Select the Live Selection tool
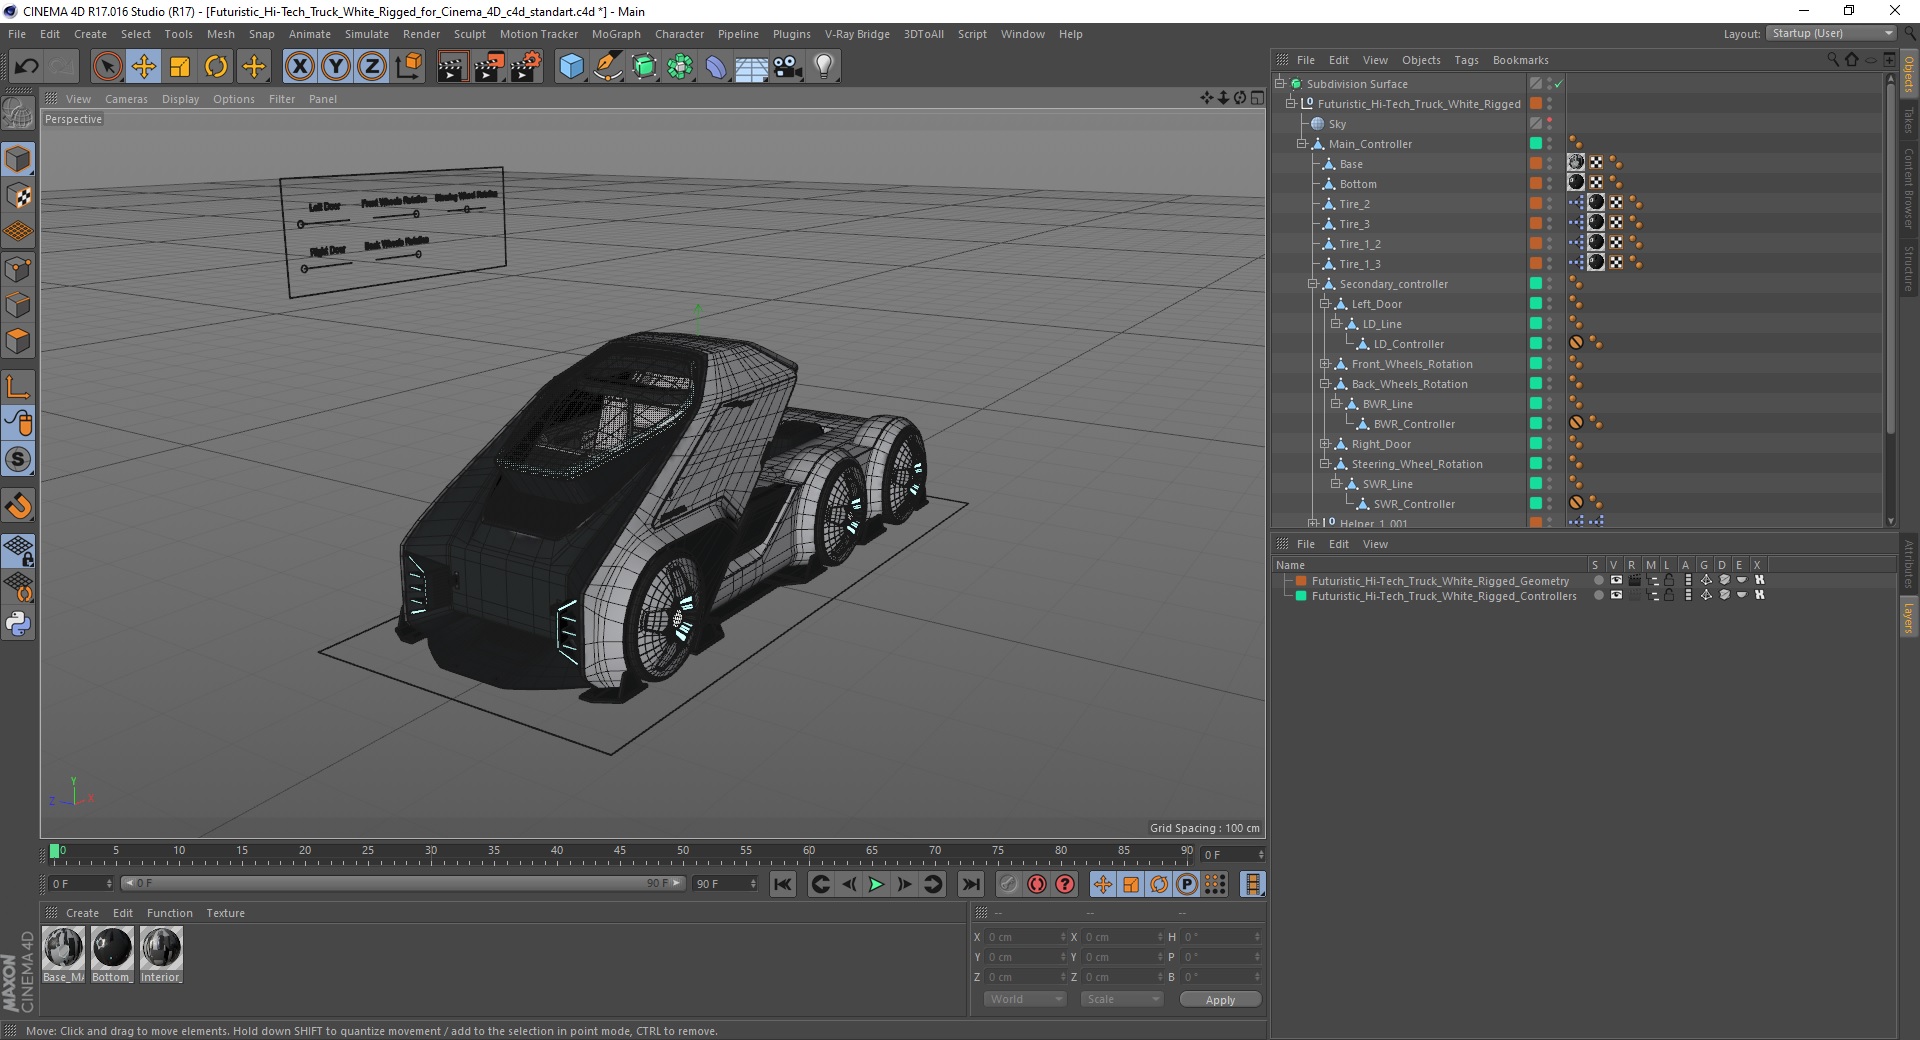Viewport: 1920px width, 1040px height. point(107,67)
